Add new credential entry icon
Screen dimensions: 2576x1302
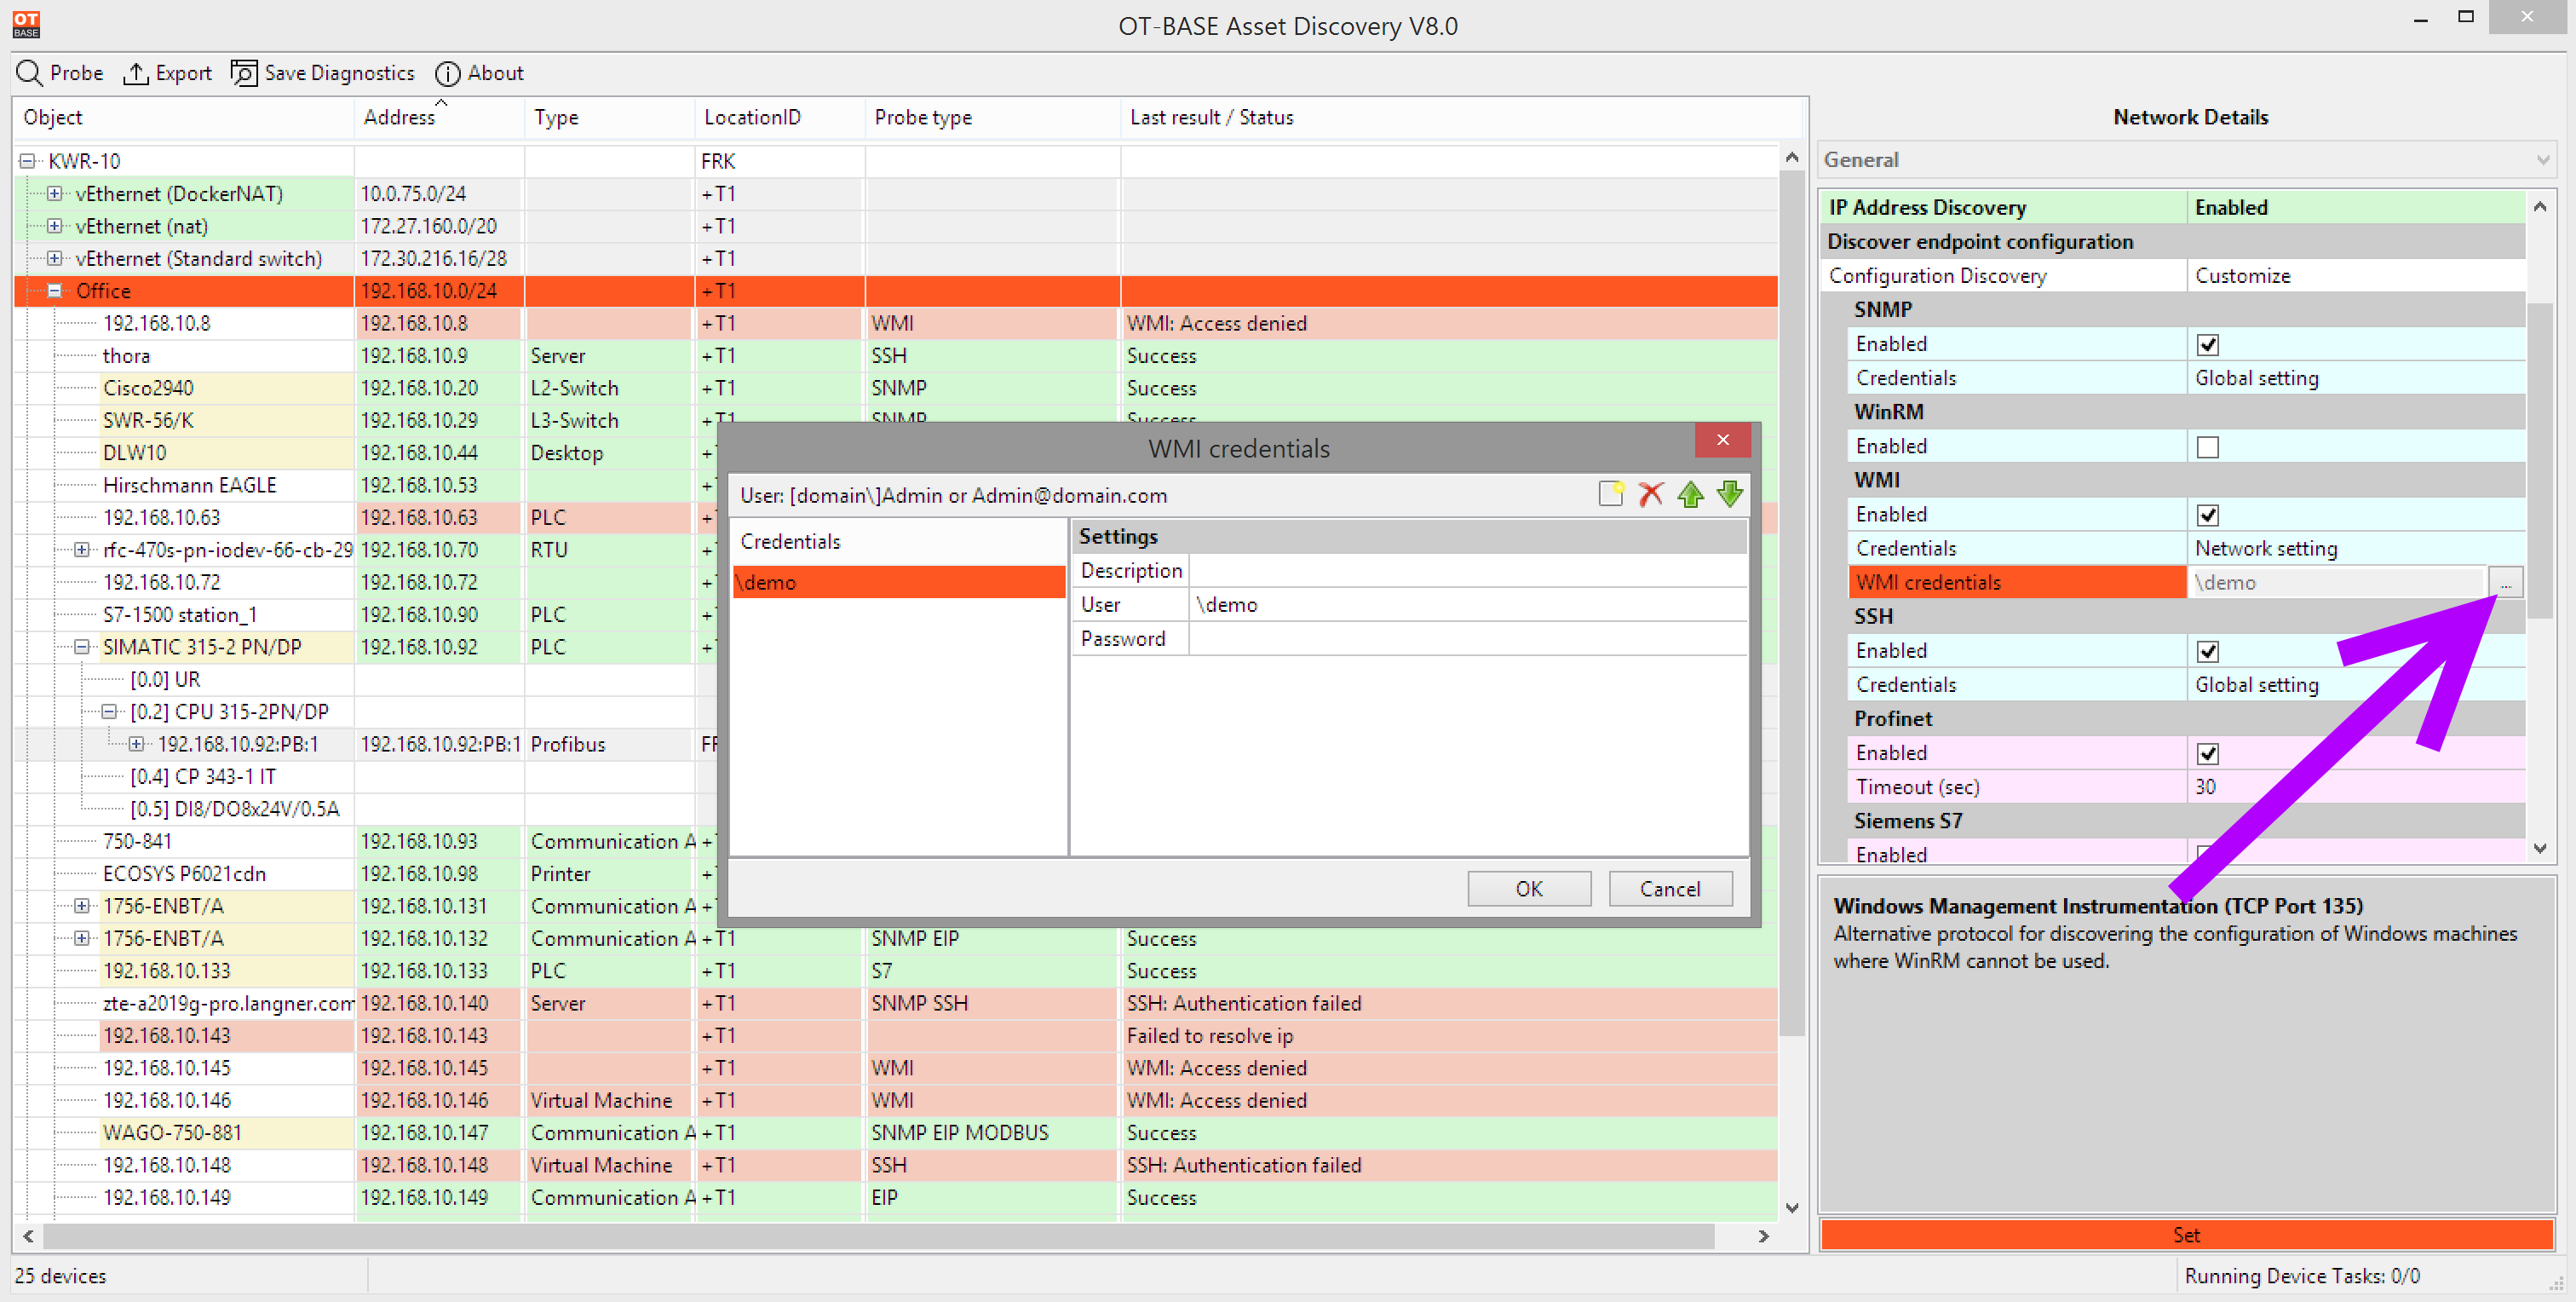point(1611,494)
